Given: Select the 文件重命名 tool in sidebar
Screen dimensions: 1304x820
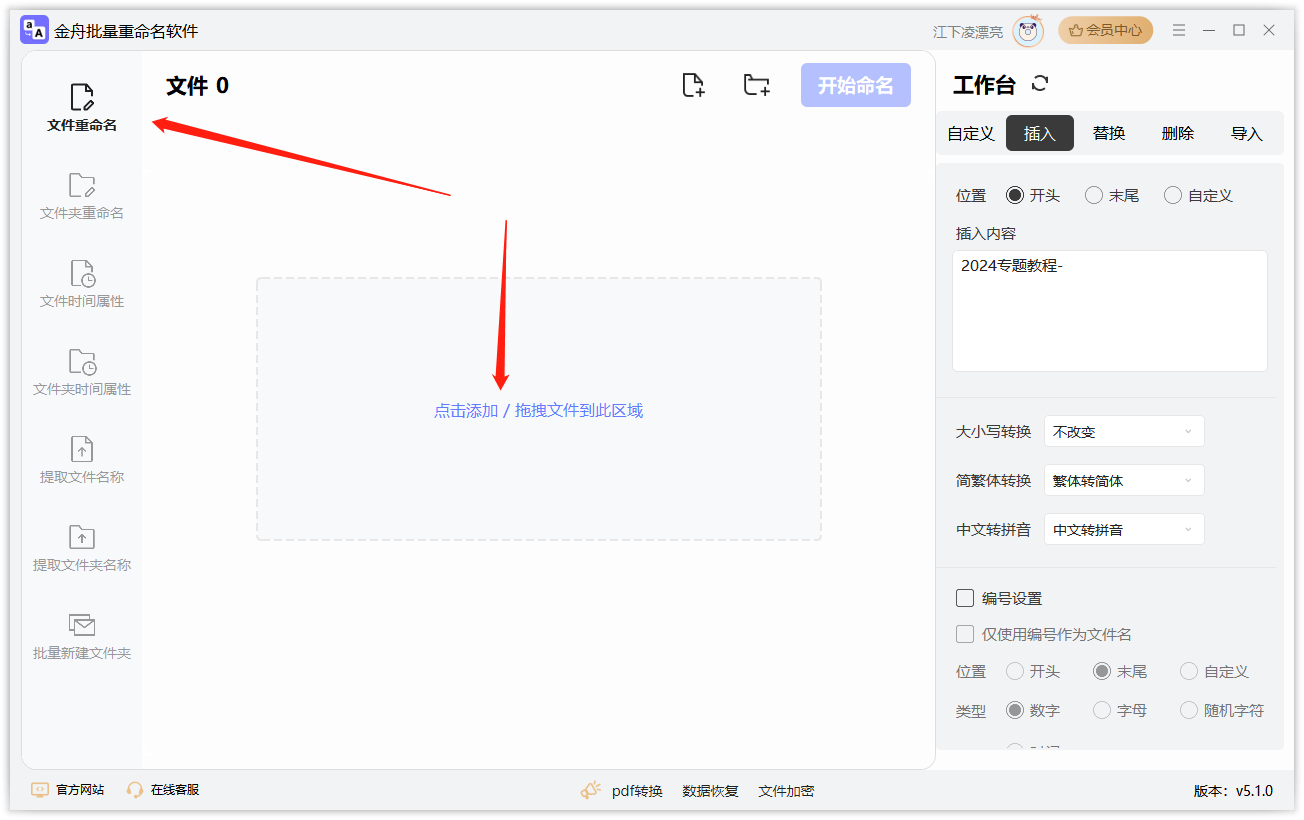Looking at the screenshot, I should (x=80, y=107).
